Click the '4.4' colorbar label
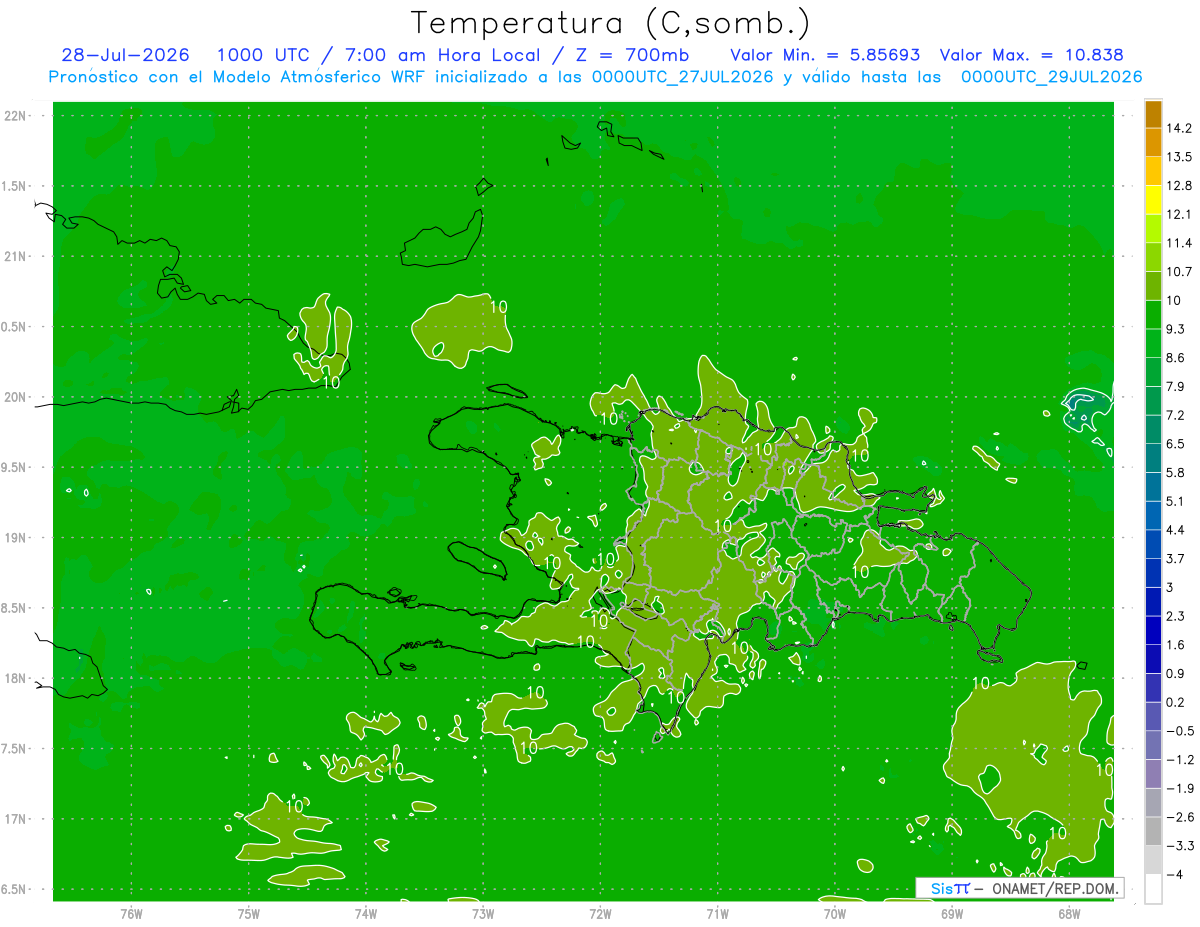Image resolution: width=1200 pixels, height=927 pixels. coord(1177,530)
